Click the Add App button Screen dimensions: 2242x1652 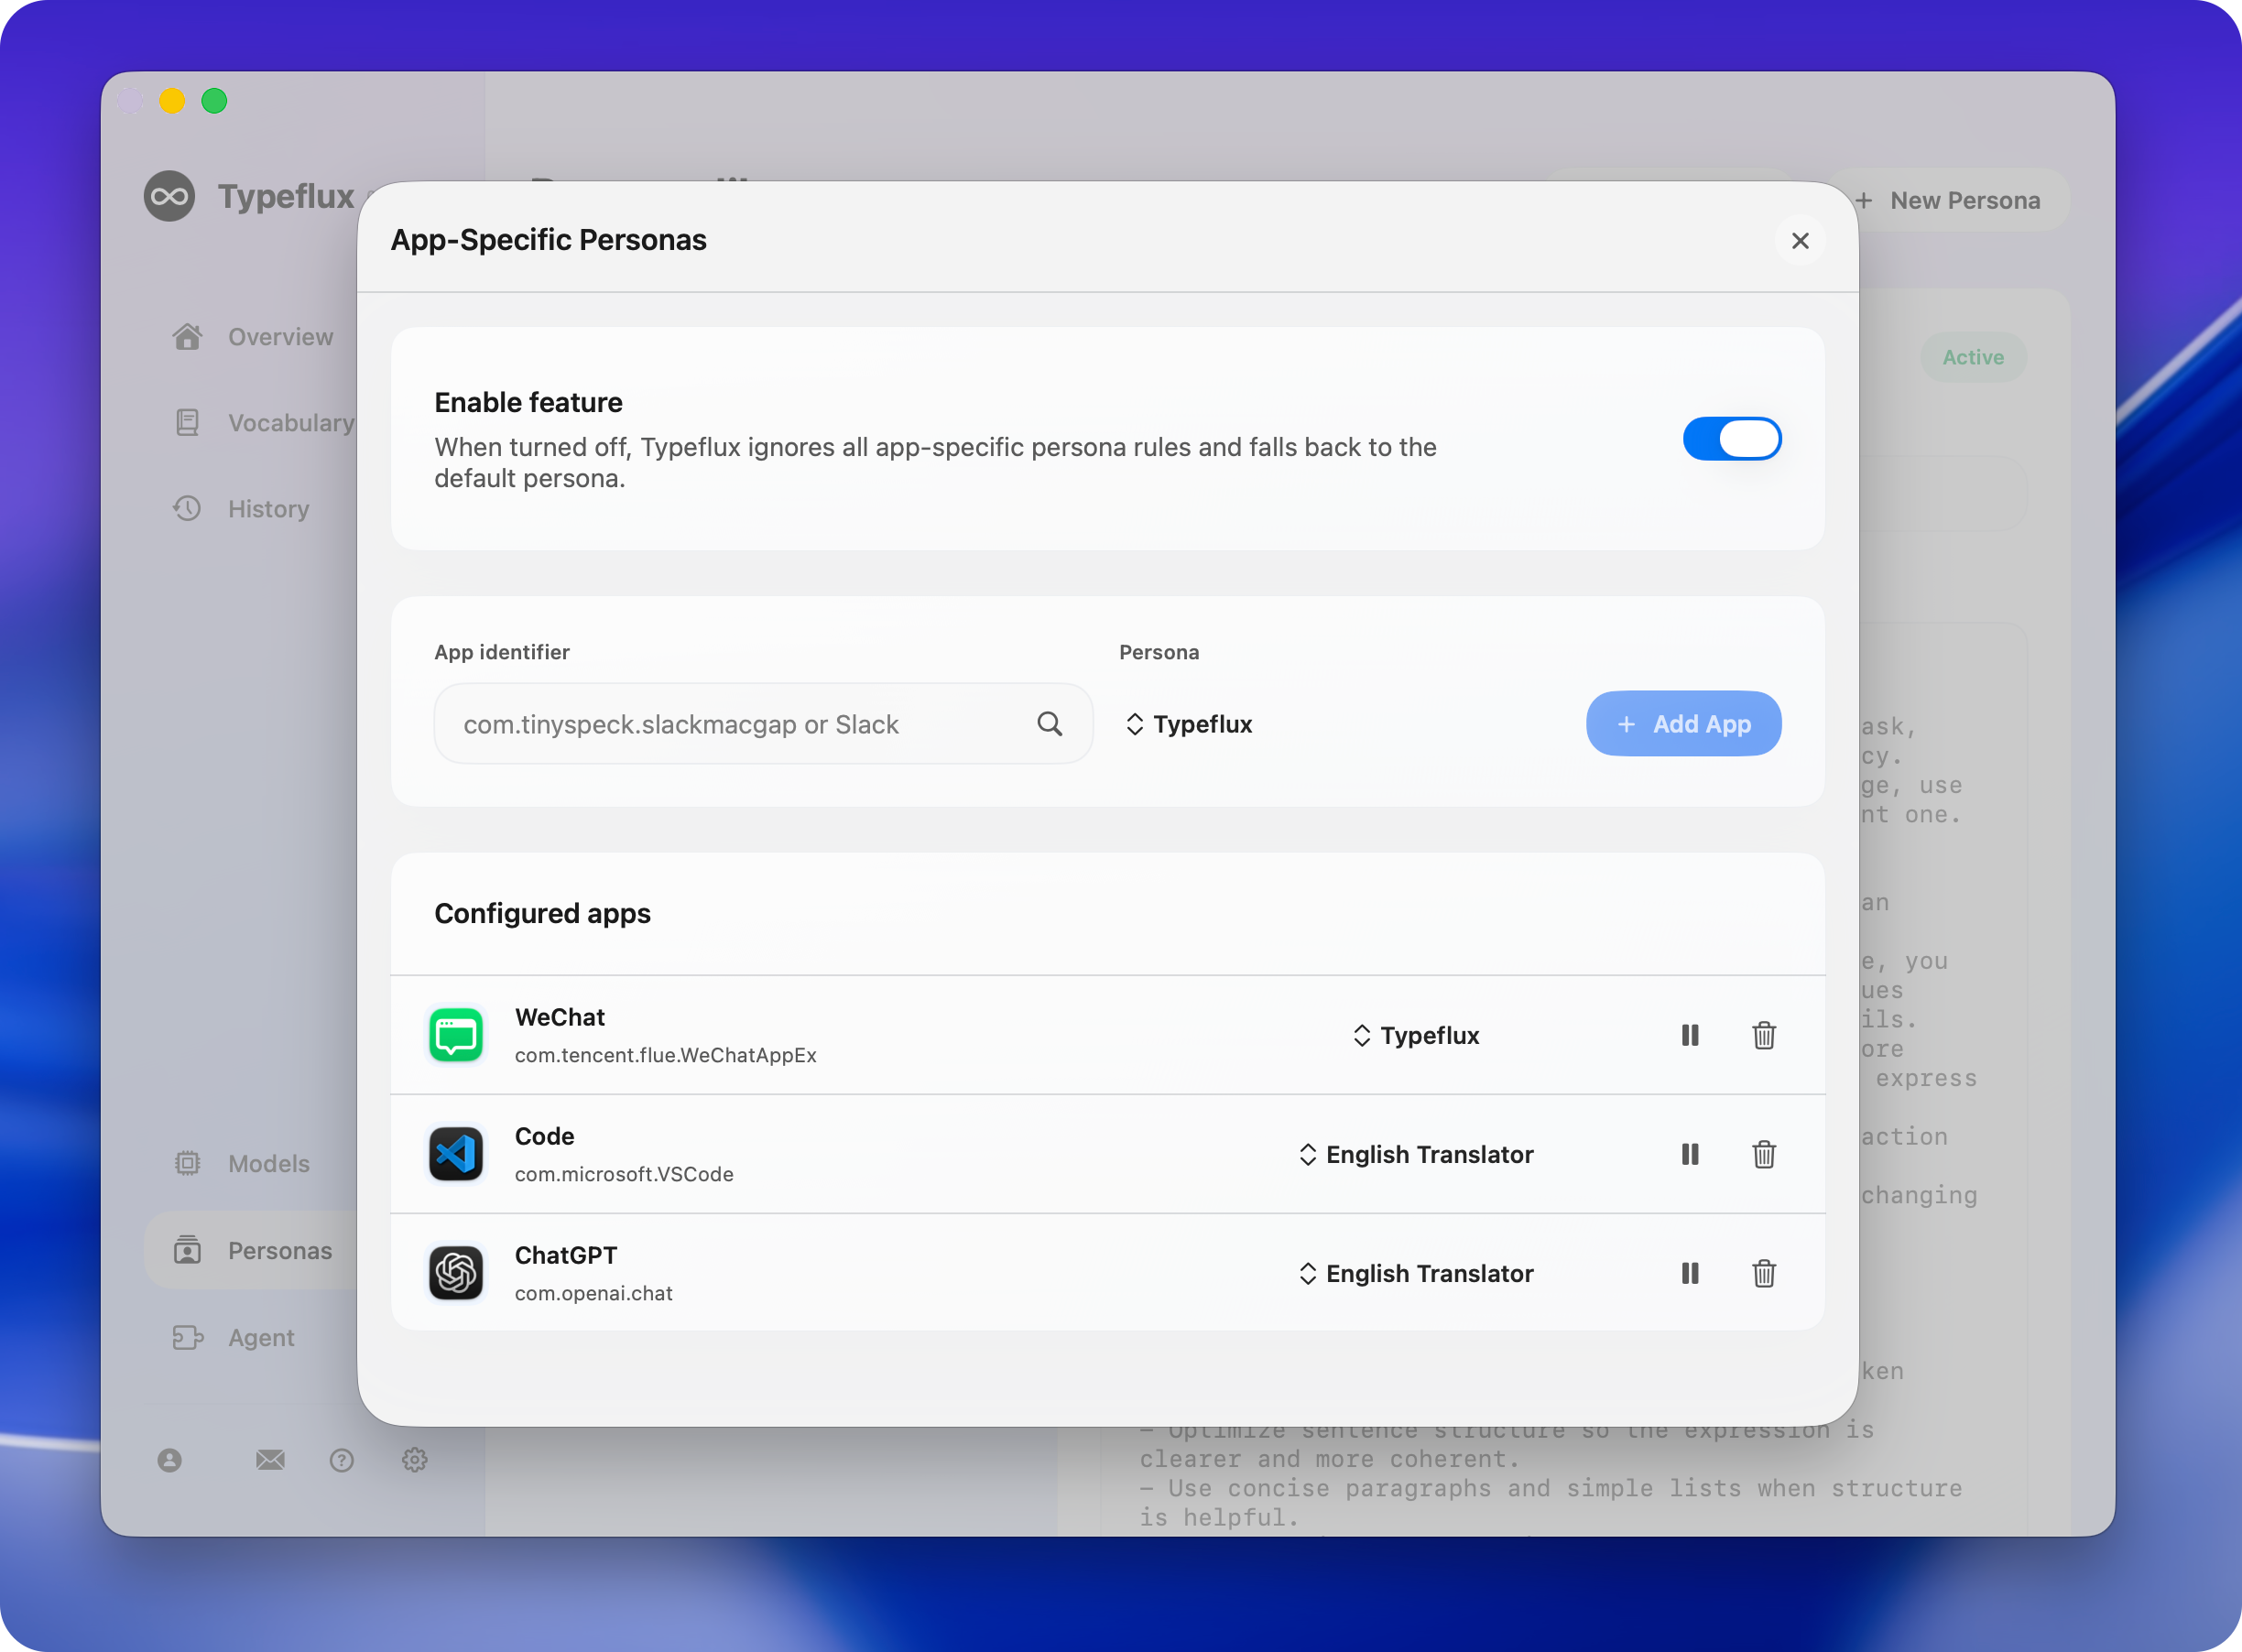coord(1683,724)
